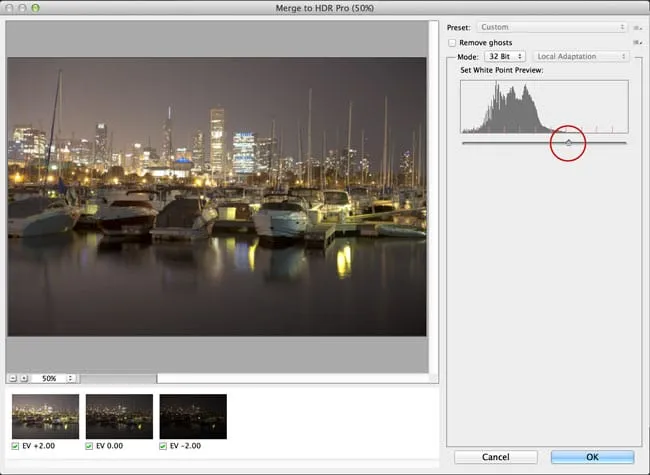The width and height of the screenshot is (650, 475).
Task: Select the EV +2.00 source thumbnail
Action: click(x=45, y=416)
